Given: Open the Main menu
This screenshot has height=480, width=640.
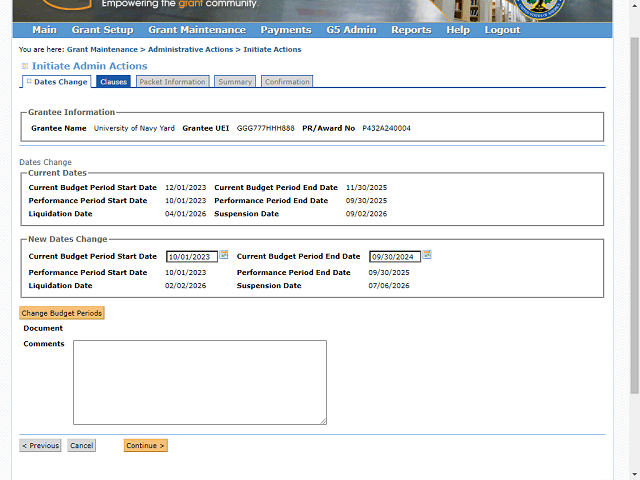Looking at the screenshot, I should tap(44, 30).
